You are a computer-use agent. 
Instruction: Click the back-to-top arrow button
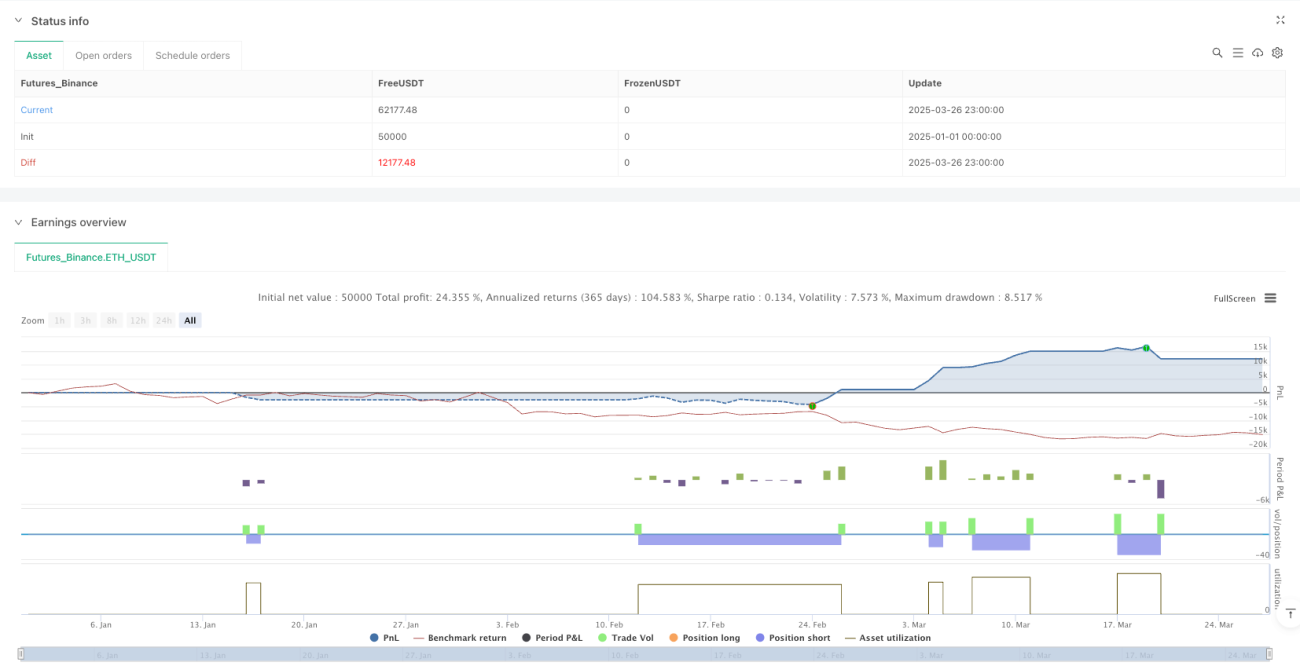[x=1289, y=612]
